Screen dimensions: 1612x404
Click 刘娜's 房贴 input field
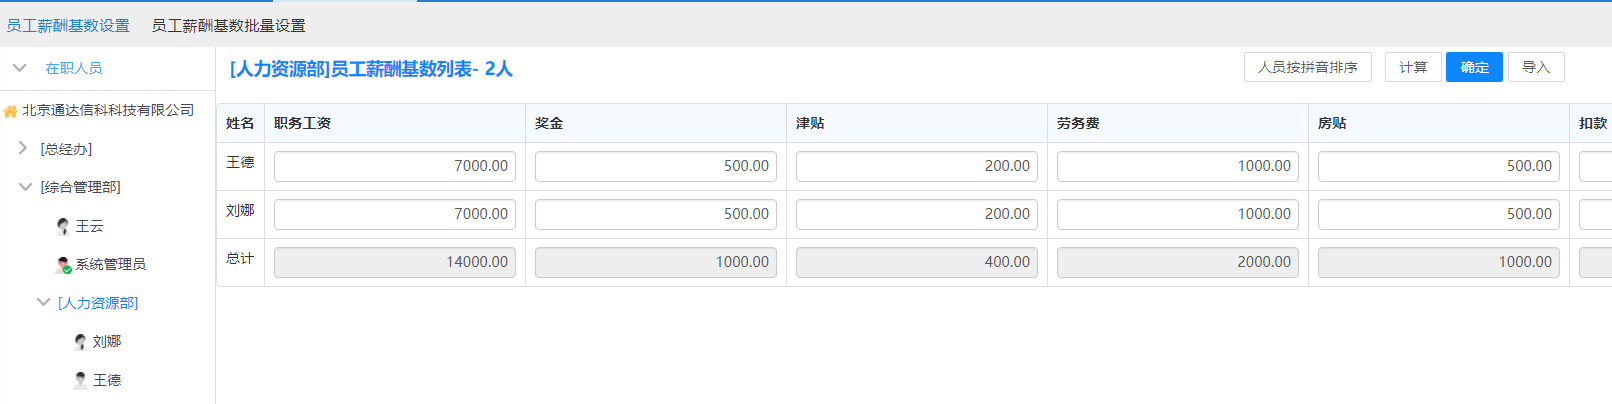[x=1438, y=214]
